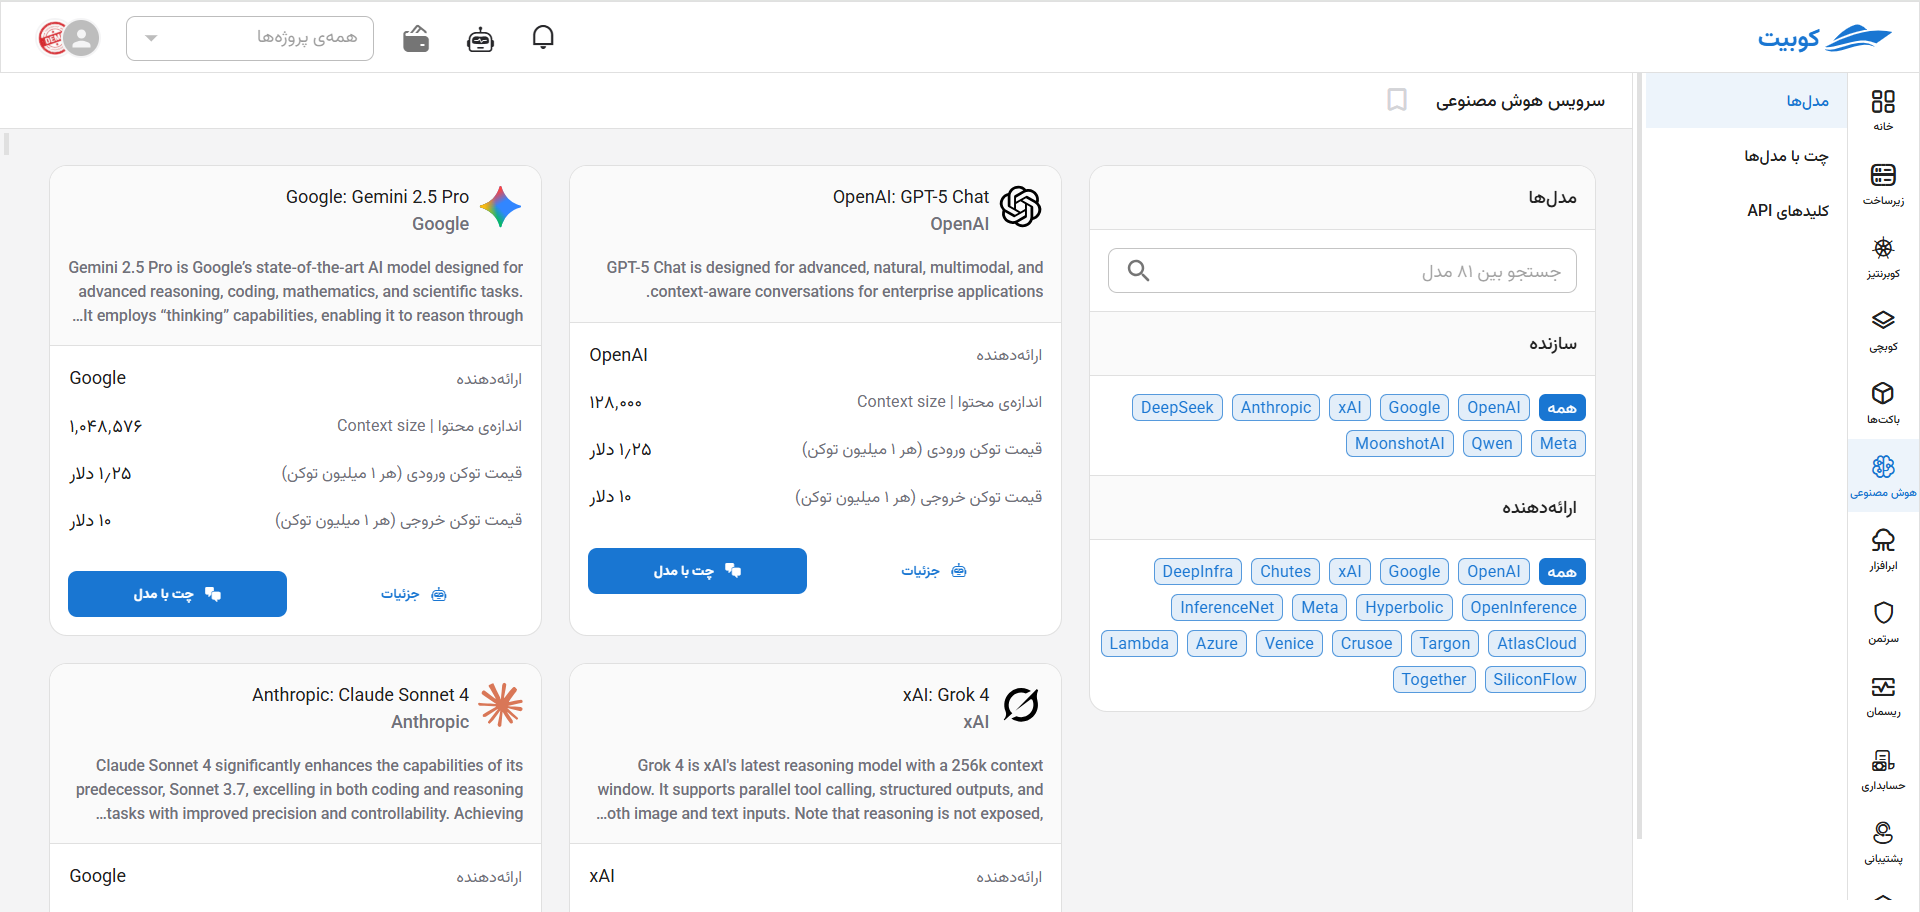Filter creator by Qwen chip
This screenshot has height=912, width=1920.
1492,443
